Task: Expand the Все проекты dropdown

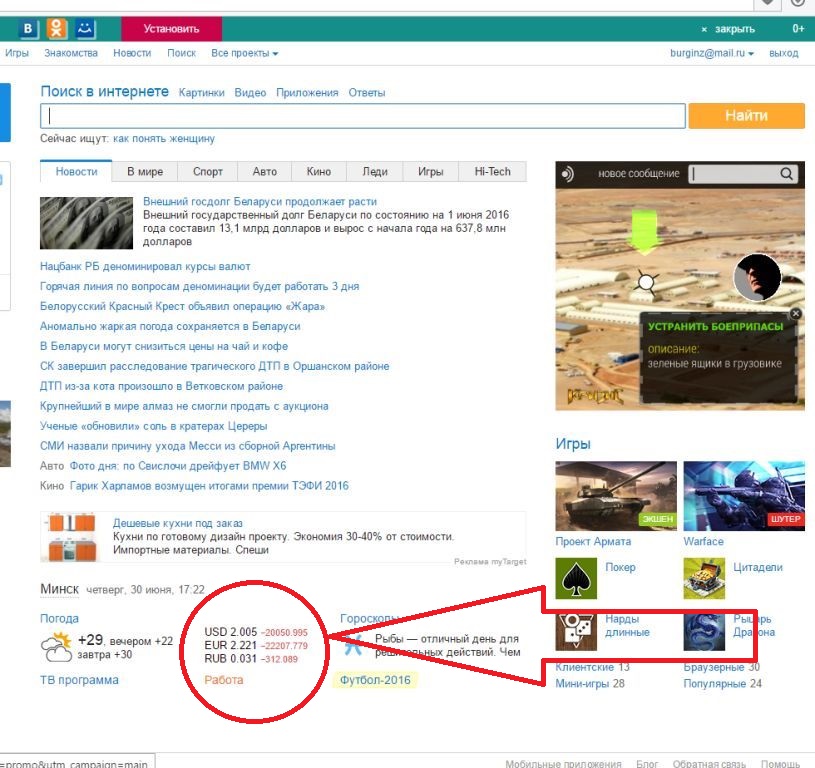Action: pyautogui.click(x=244, y=53)
